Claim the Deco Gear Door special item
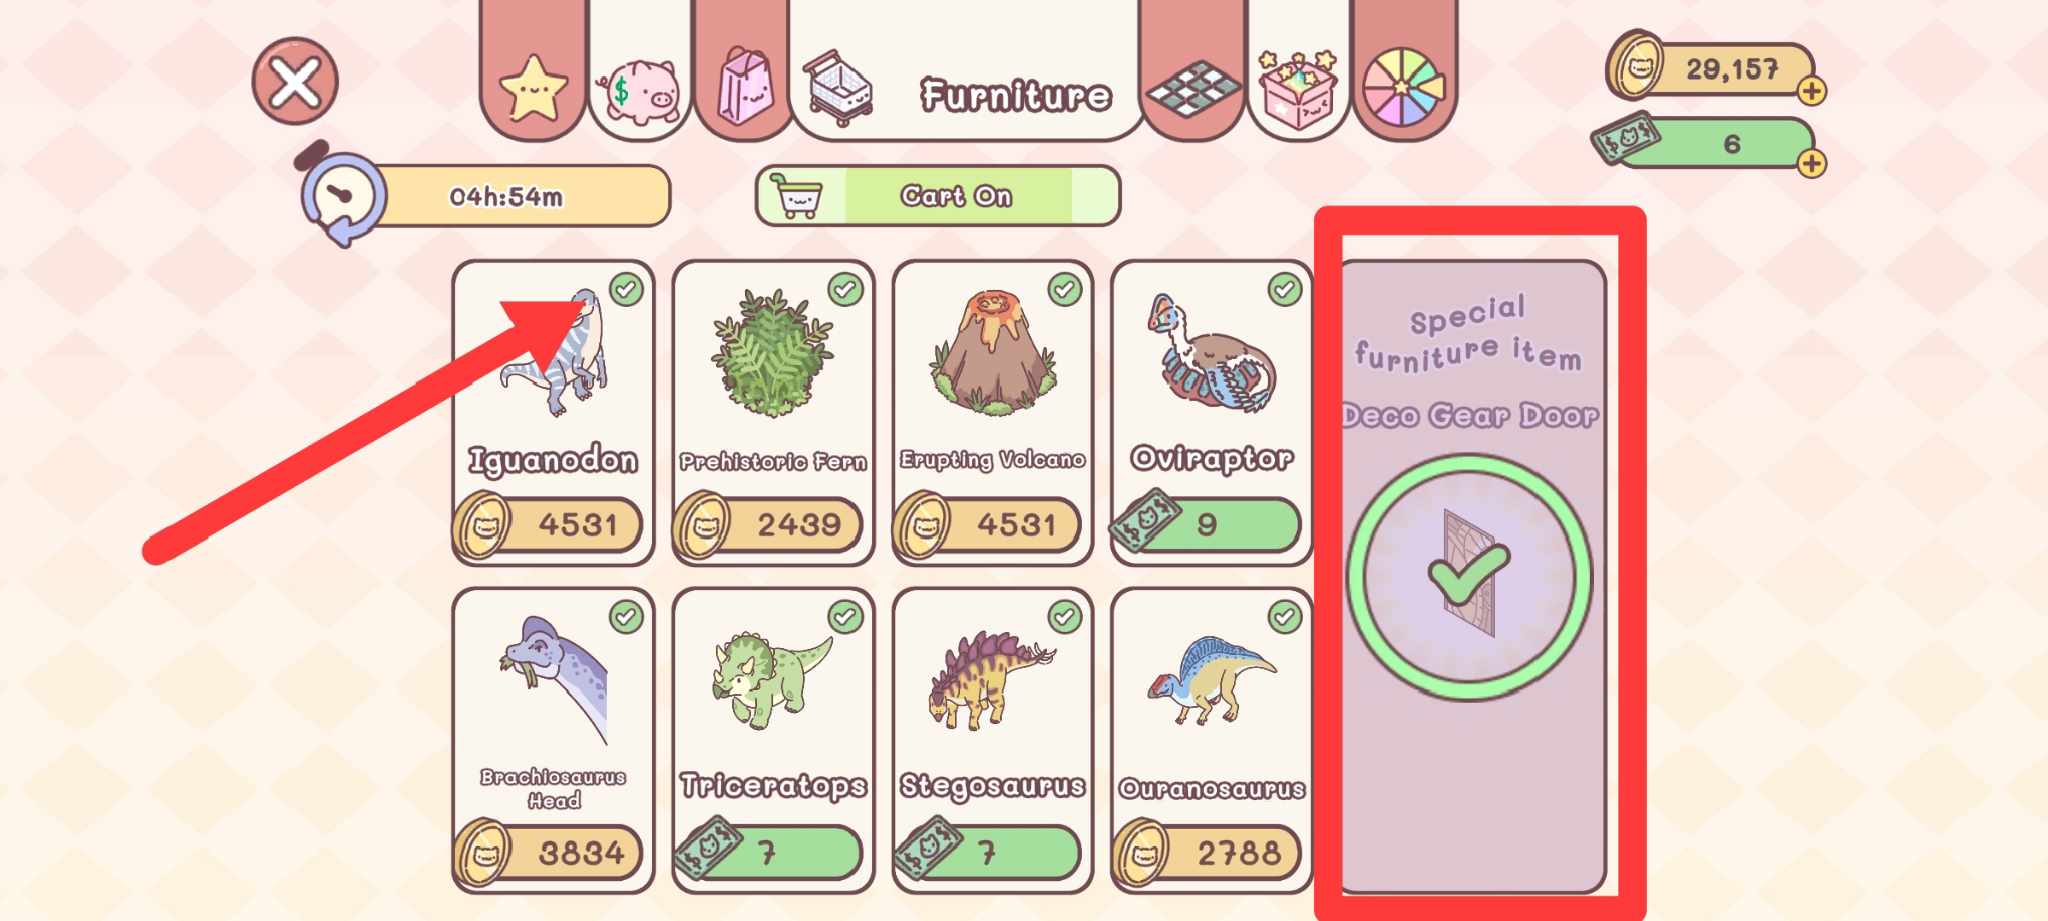The height and width of the screenshot is (921, 2048). pos(1469,577)
